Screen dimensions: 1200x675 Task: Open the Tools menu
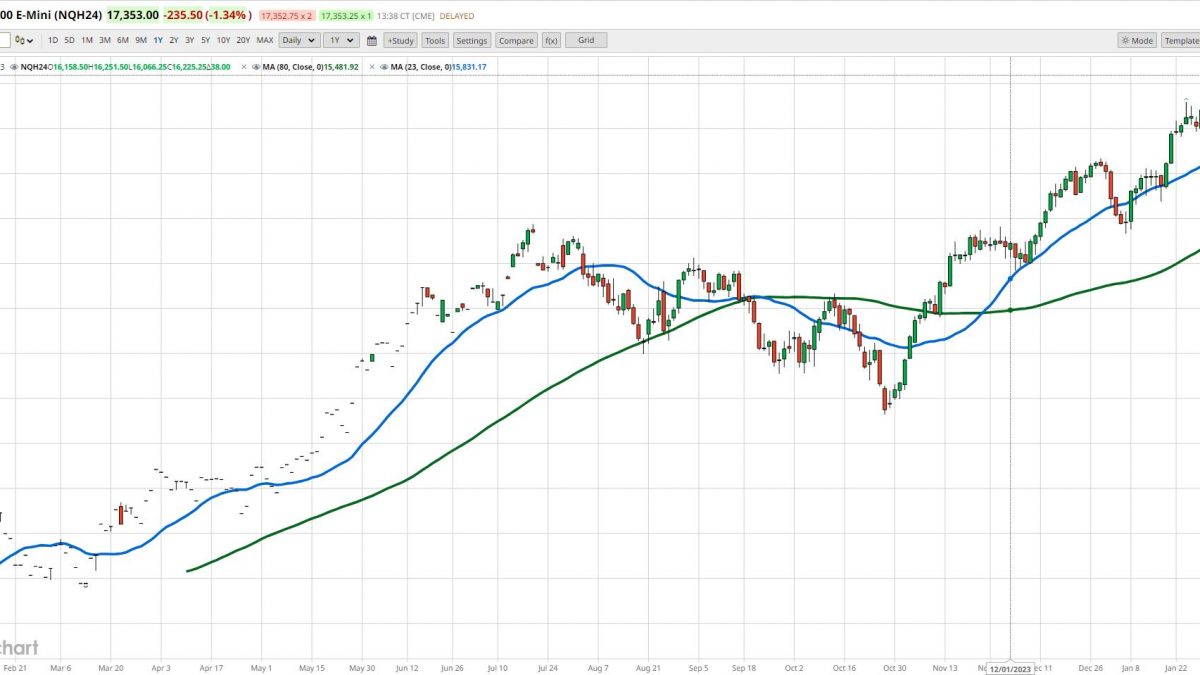point(435,40)
